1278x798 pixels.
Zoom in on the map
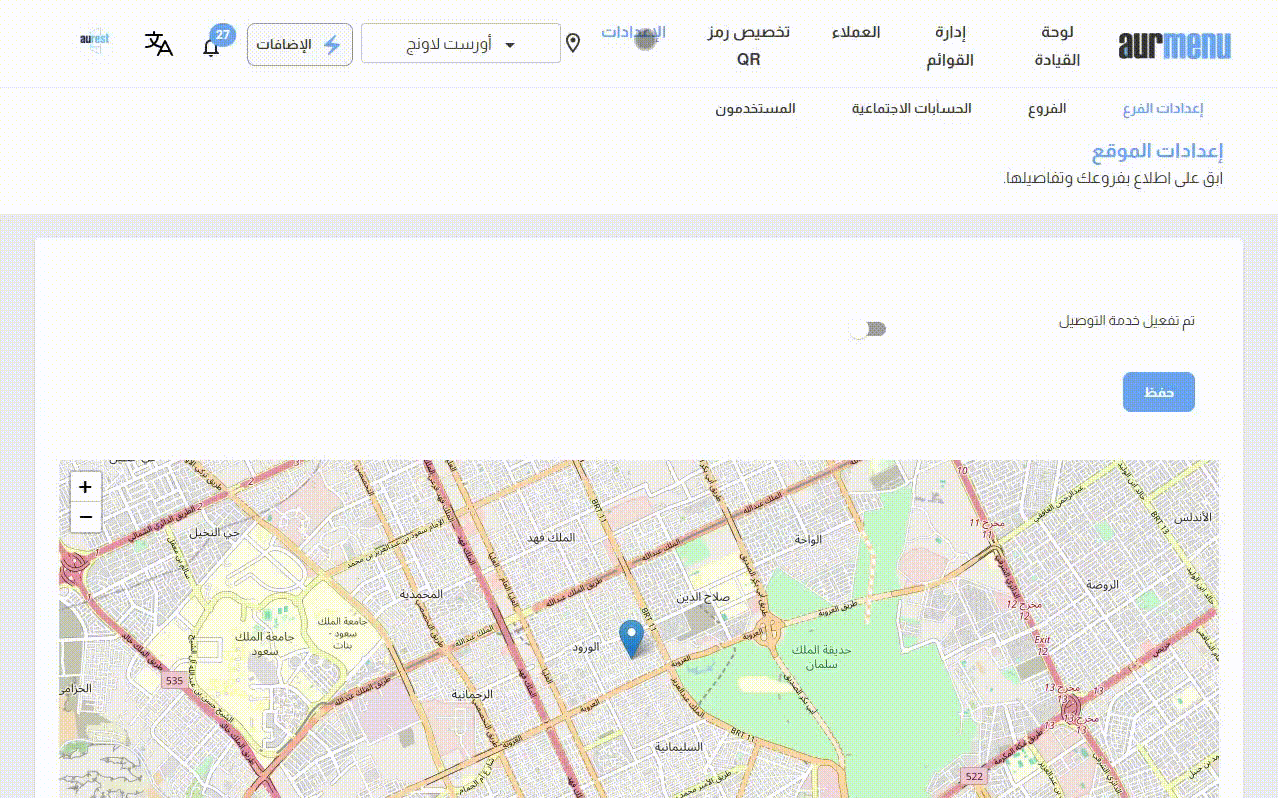(x=86, y=487)
